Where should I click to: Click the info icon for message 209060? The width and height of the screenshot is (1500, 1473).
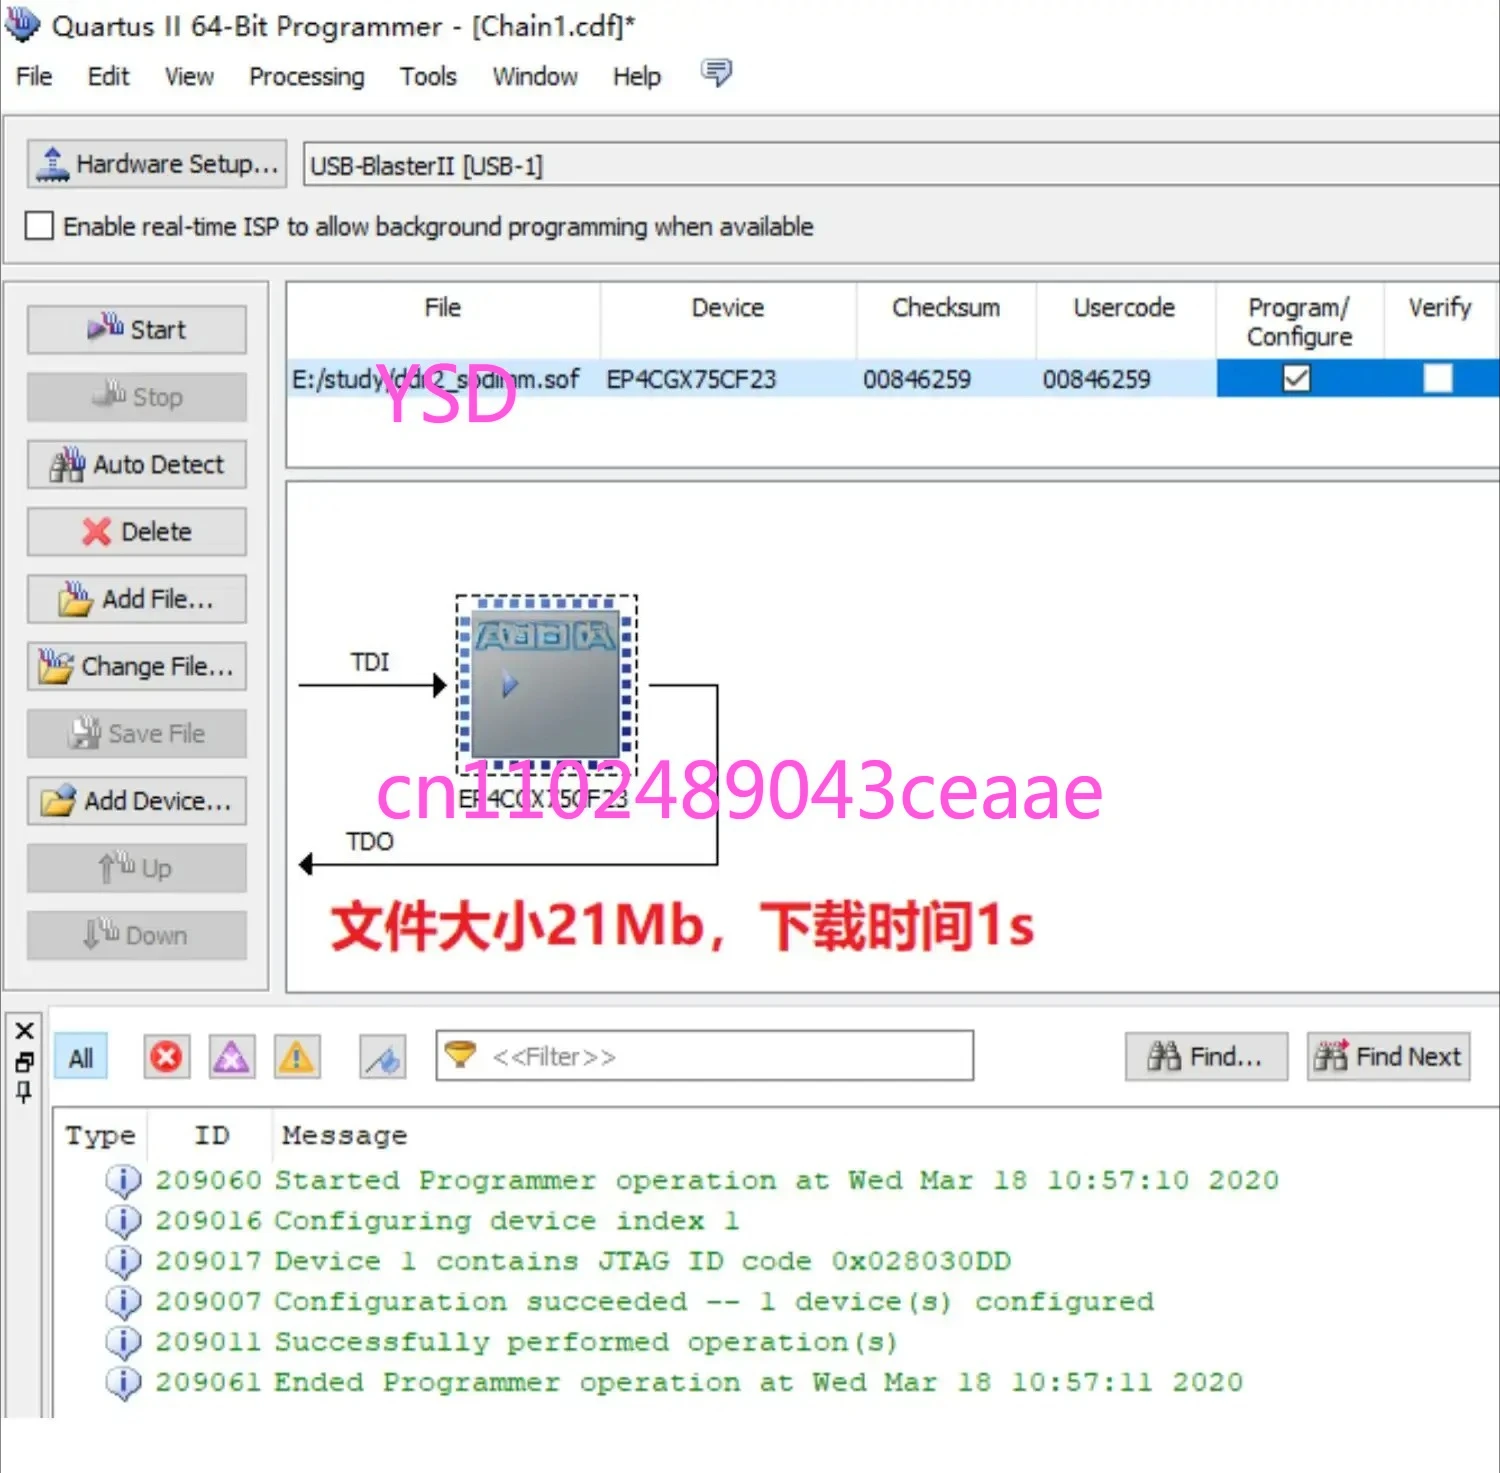tap(123, 1180)
